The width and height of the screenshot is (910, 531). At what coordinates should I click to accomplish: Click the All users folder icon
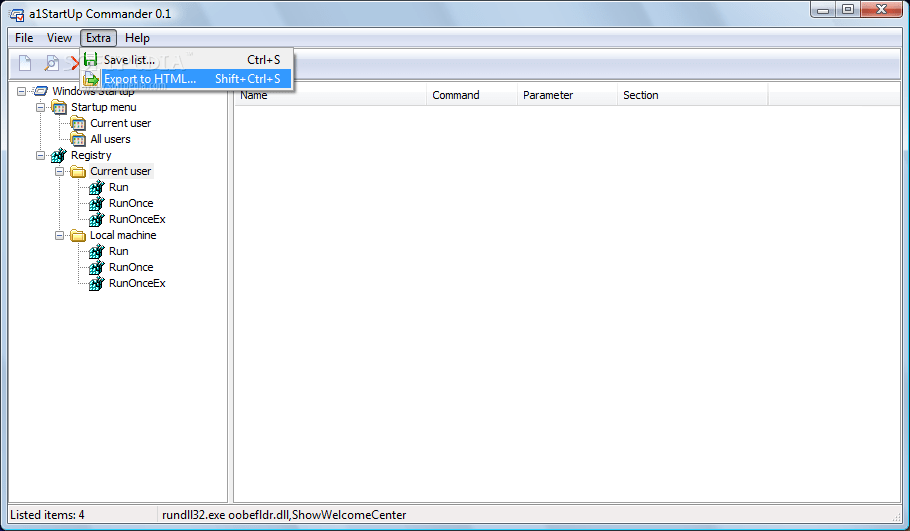[78, 139]
